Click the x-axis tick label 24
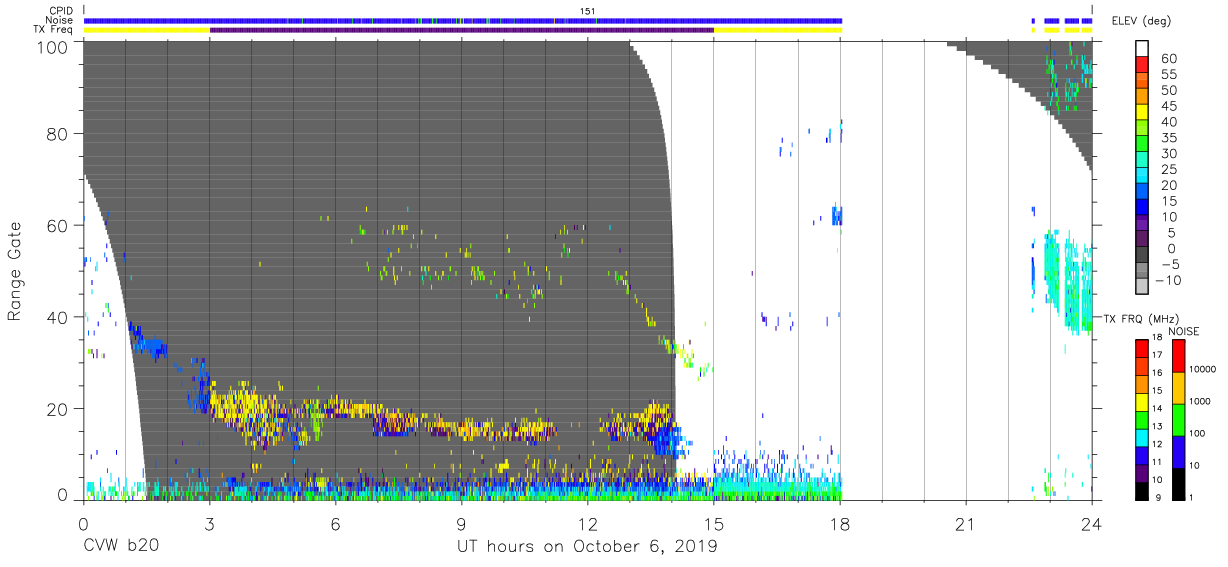The image size is (1228, 567). point(1092,524)
